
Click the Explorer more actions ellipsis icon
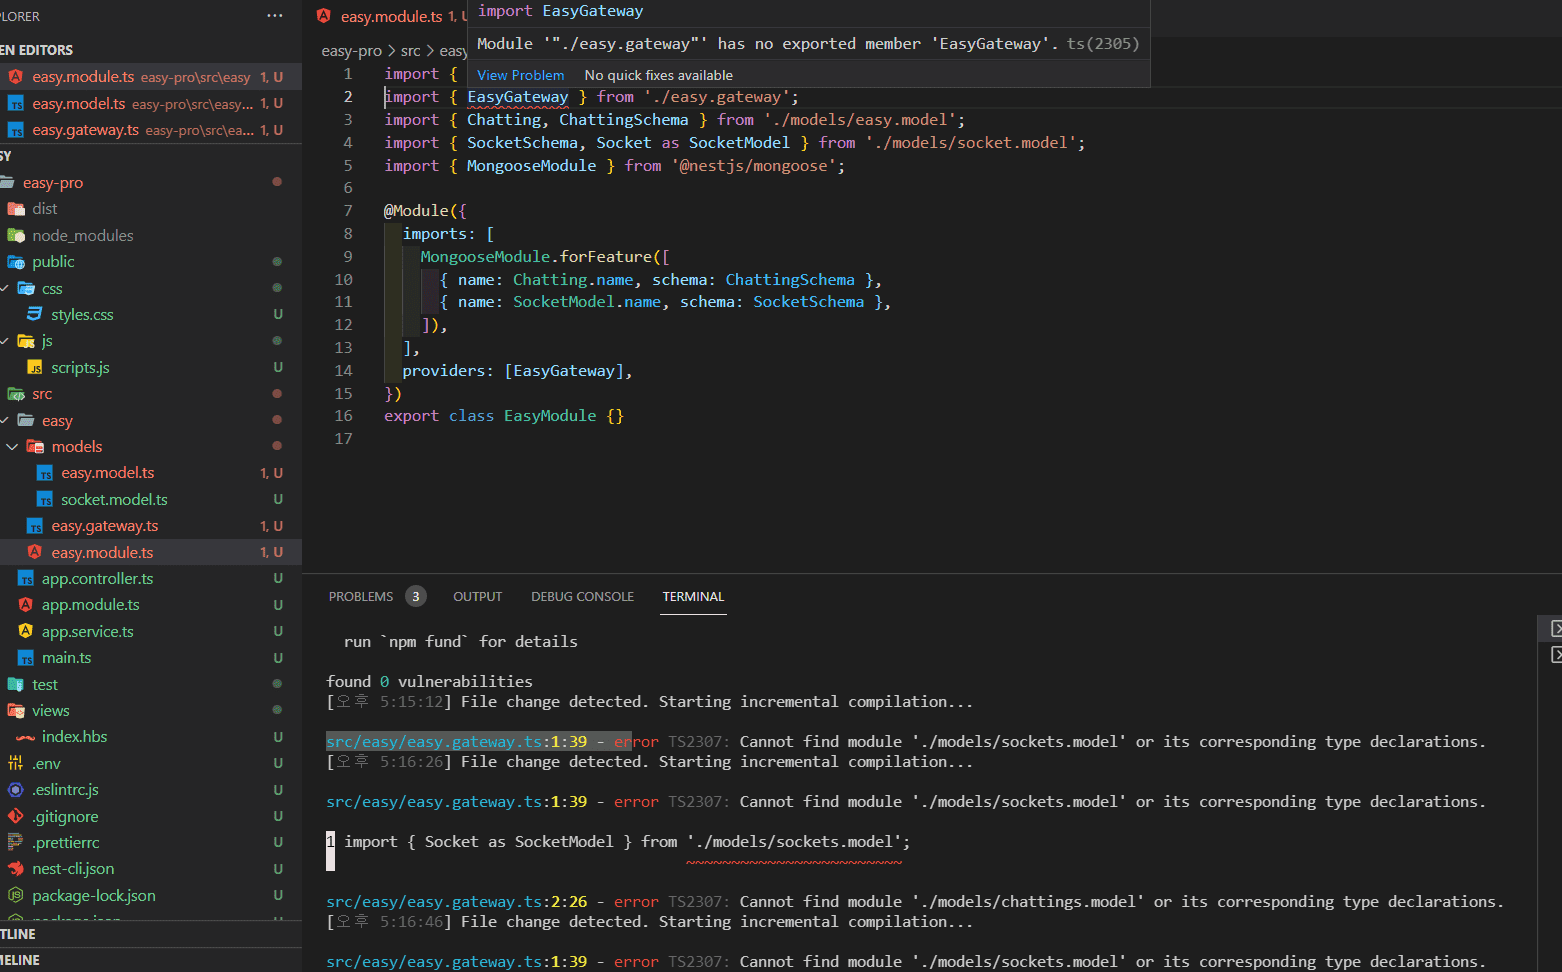275,16
